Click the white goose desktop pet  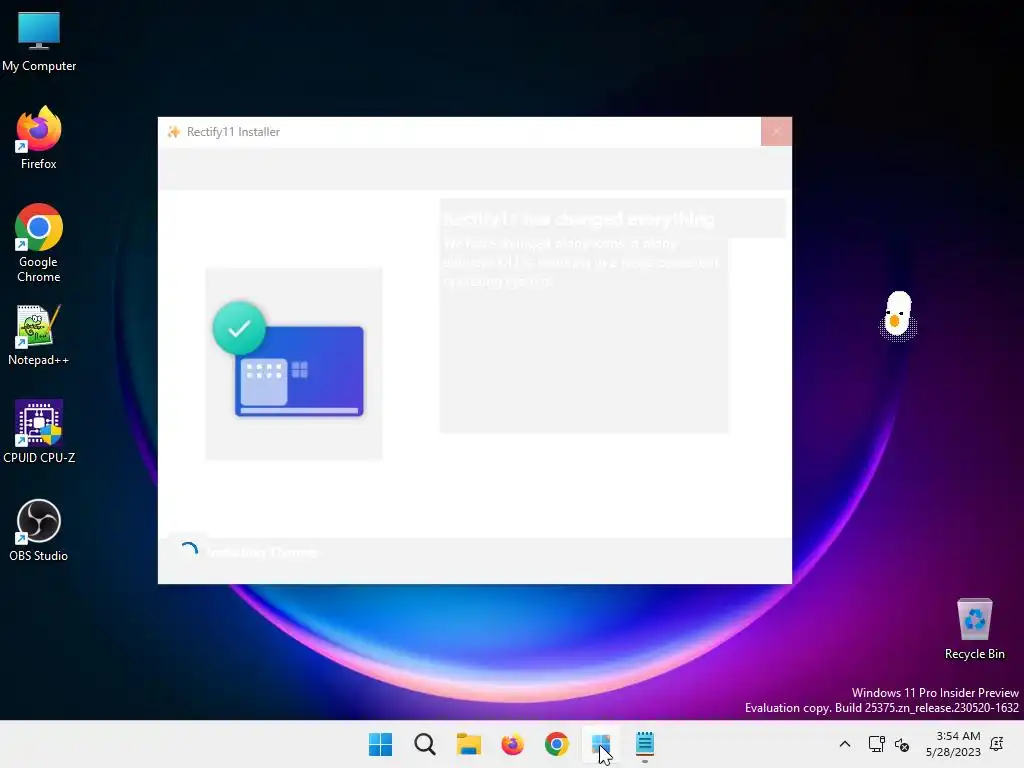[898, 316]
